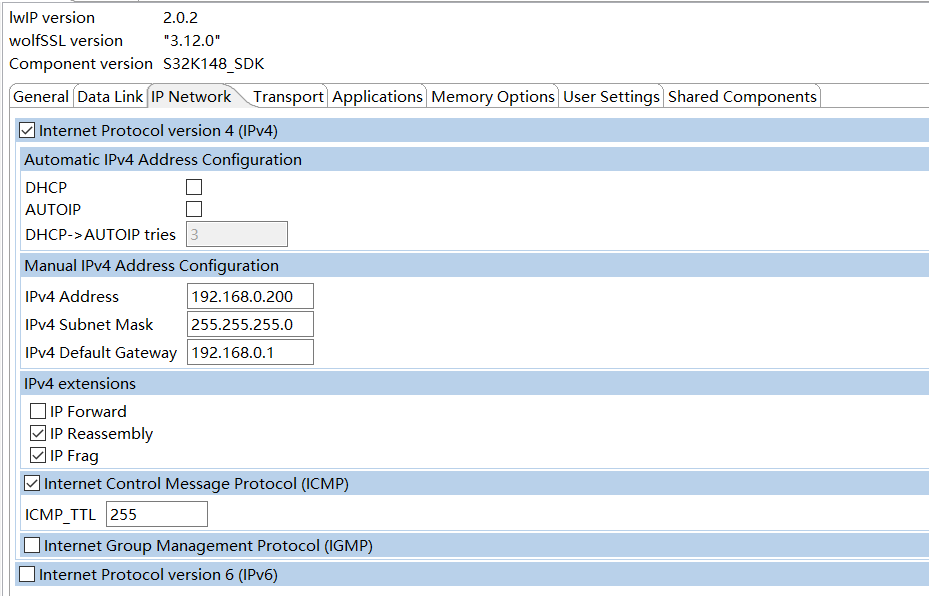Screen dimensions: 929x596
Task: Focus the IPv4 Subnet Mask field
Action: [x=250, y=325]
